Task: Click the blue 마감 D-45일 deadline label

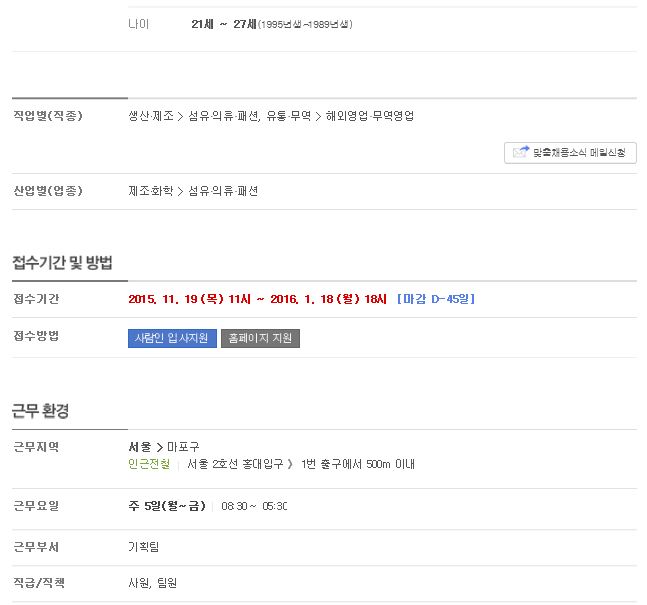Action: click(436, 299)
